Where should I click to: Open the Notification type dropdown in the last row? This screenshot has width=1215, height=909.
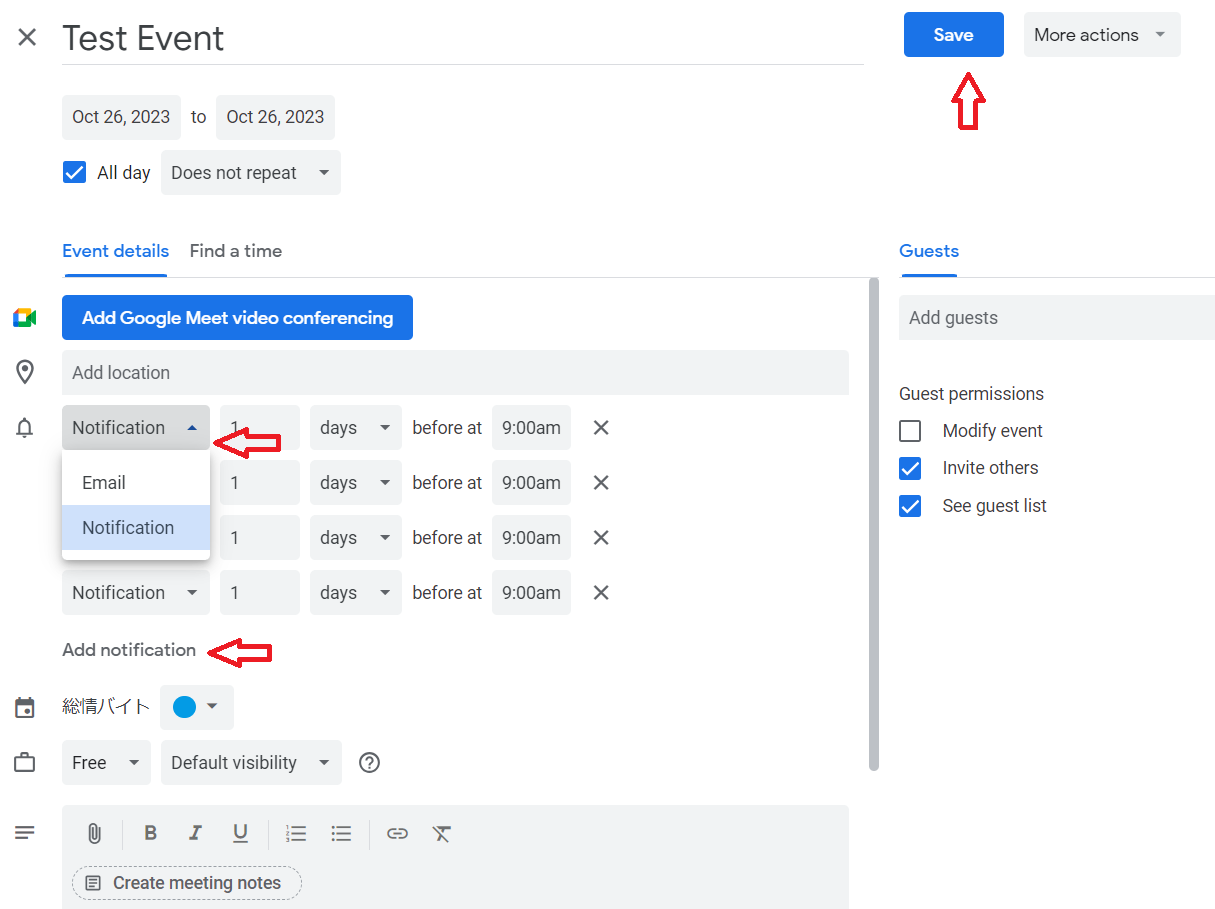136,593
